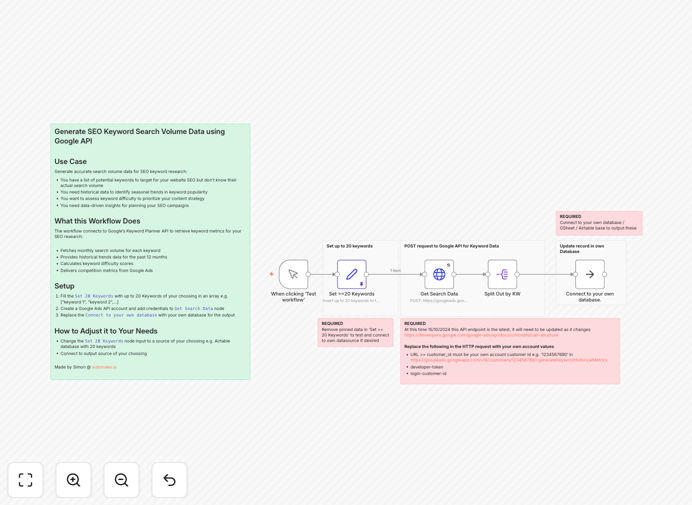Click the output connector of the Split Out by KW node
This screenshot has width=692, height=505.
(517, 274)
